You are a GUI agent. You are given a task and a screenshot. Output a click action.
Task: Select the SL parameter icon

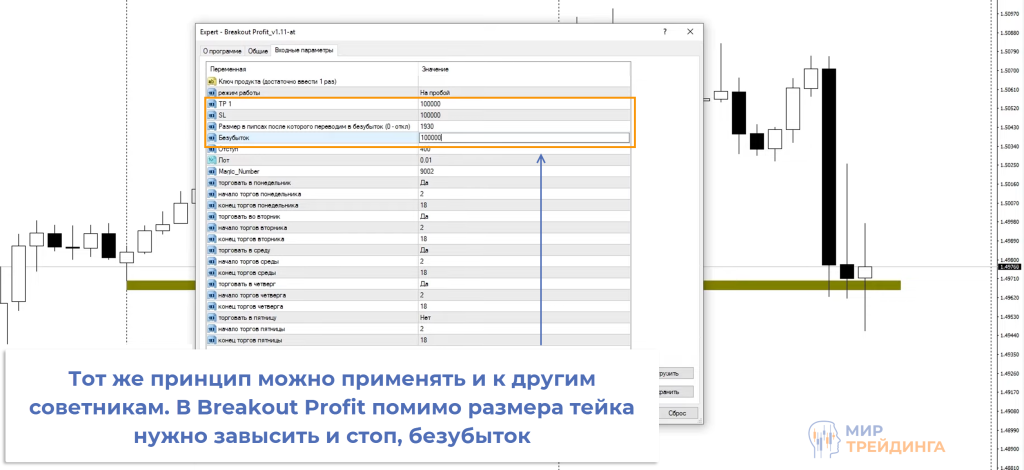[212, 115]
